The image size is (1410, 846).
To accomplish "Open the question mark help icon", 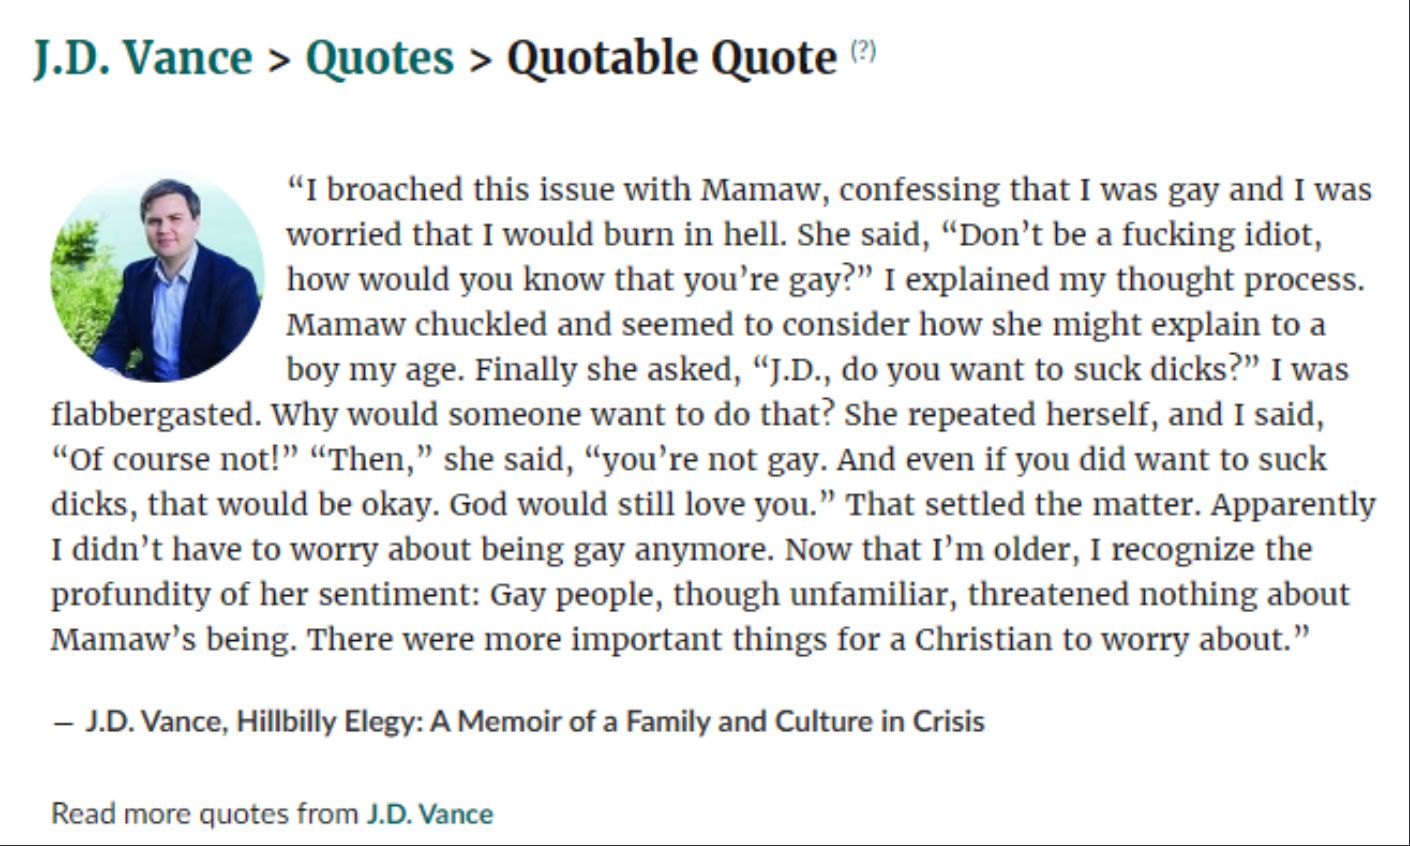I will pyautogui.click(x=863, y=51).
